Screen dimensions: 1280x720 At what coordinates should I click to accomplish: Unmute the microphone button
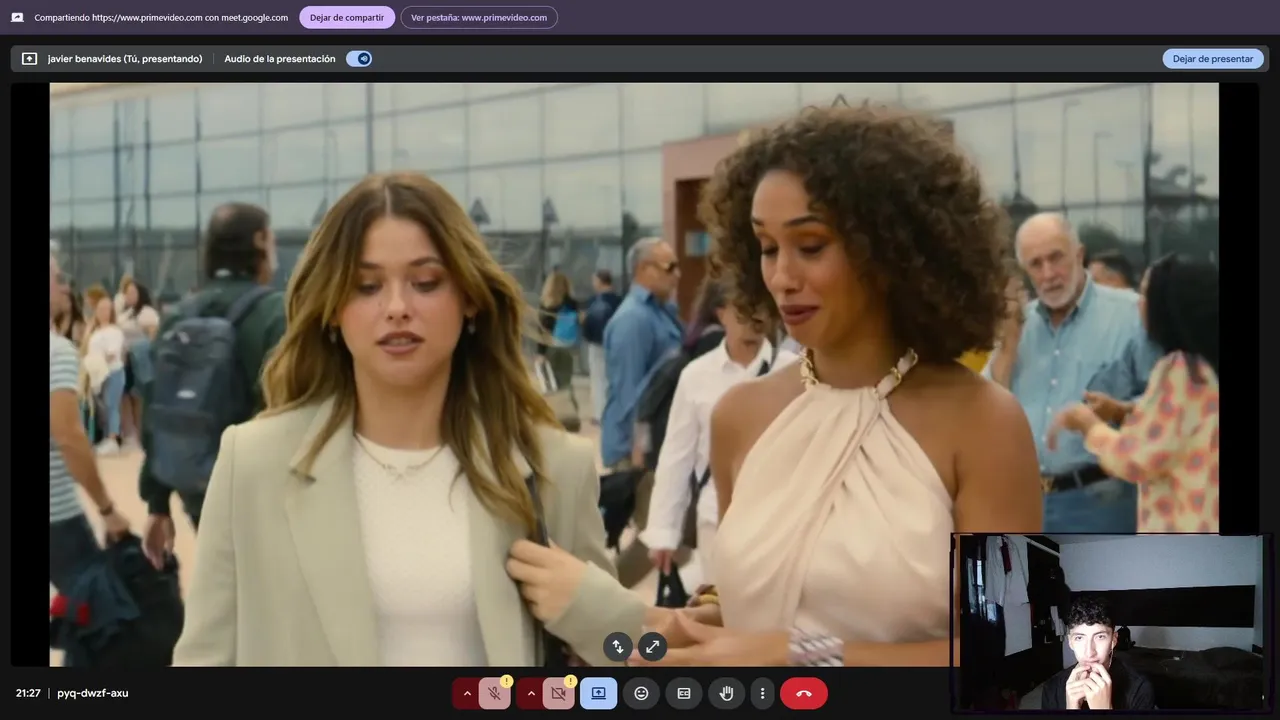[494, 693]
